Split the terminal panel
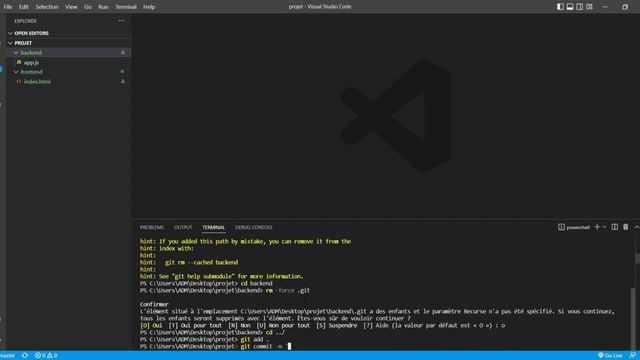 click(615, 227)
